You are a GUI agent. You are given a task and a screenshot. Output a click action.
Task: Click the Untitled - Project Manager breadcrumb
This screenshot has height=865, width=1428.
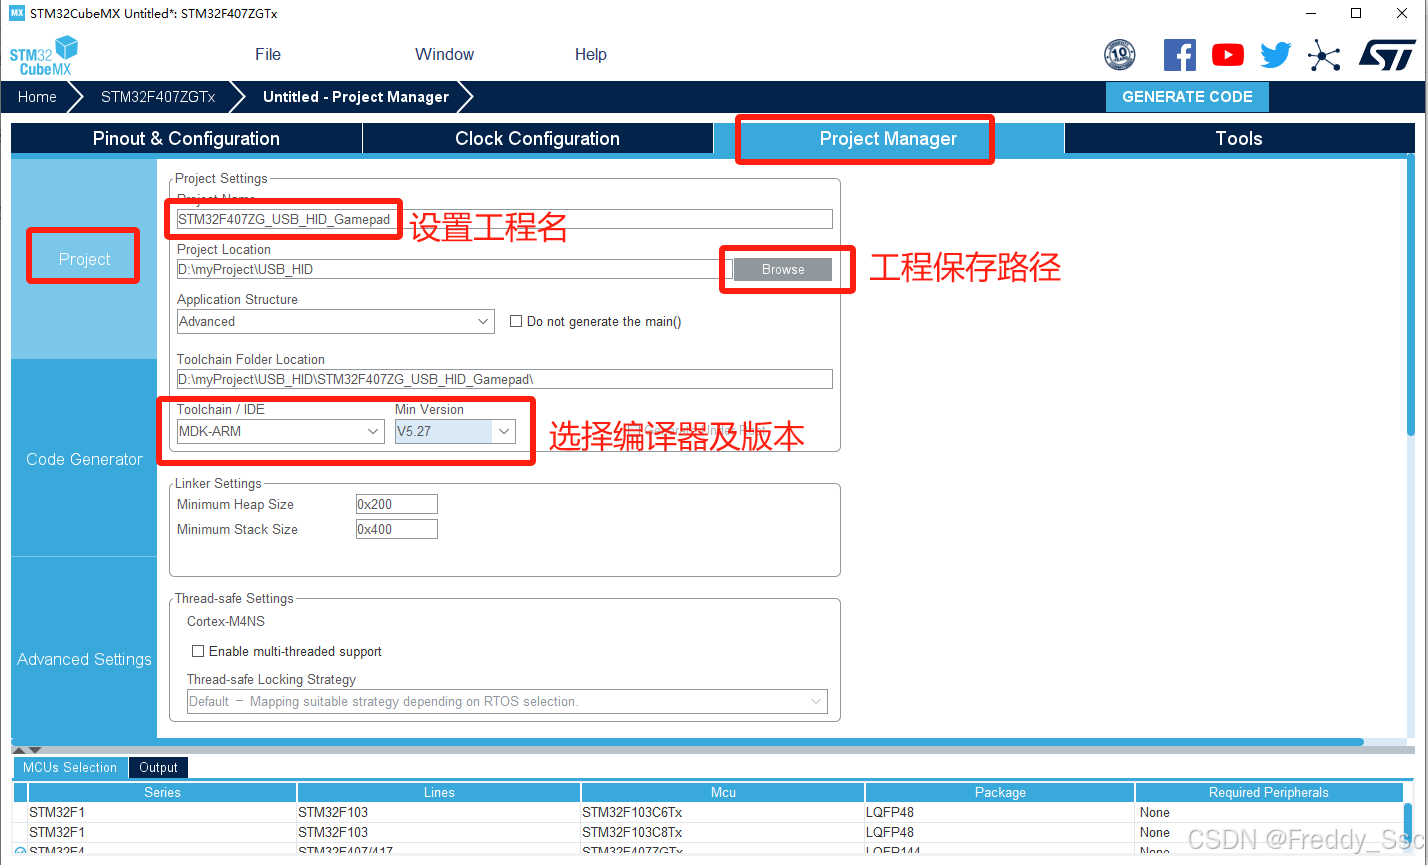[356, 97]
